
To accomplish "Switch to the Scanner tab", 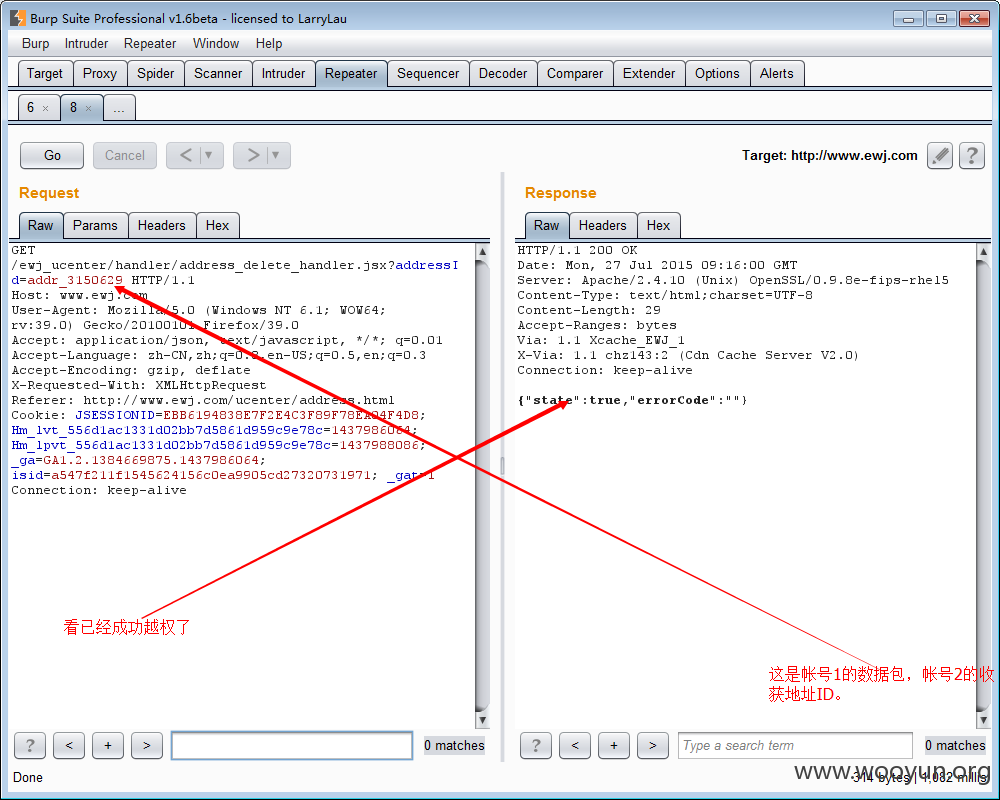I will (218, 73).
